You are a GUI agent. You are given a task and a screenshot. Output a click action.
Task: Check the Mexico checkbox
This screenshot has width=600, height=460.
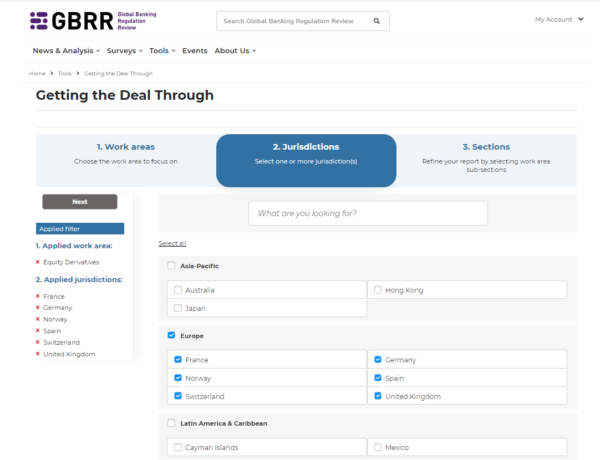click(378, 447)
